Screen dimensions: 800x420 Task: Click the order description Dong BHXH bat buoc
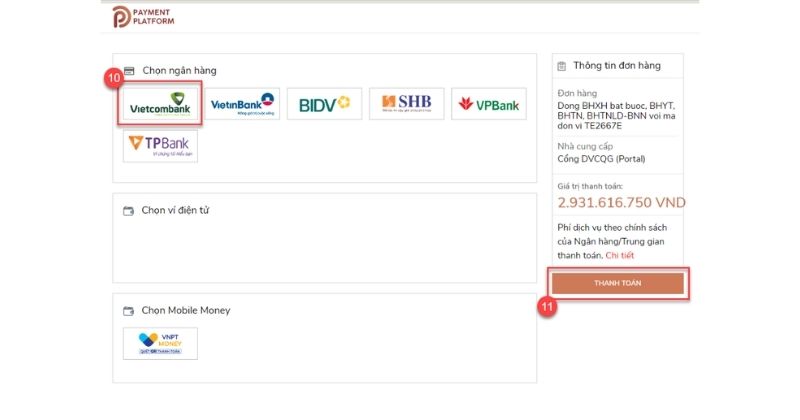click(616, 115)
